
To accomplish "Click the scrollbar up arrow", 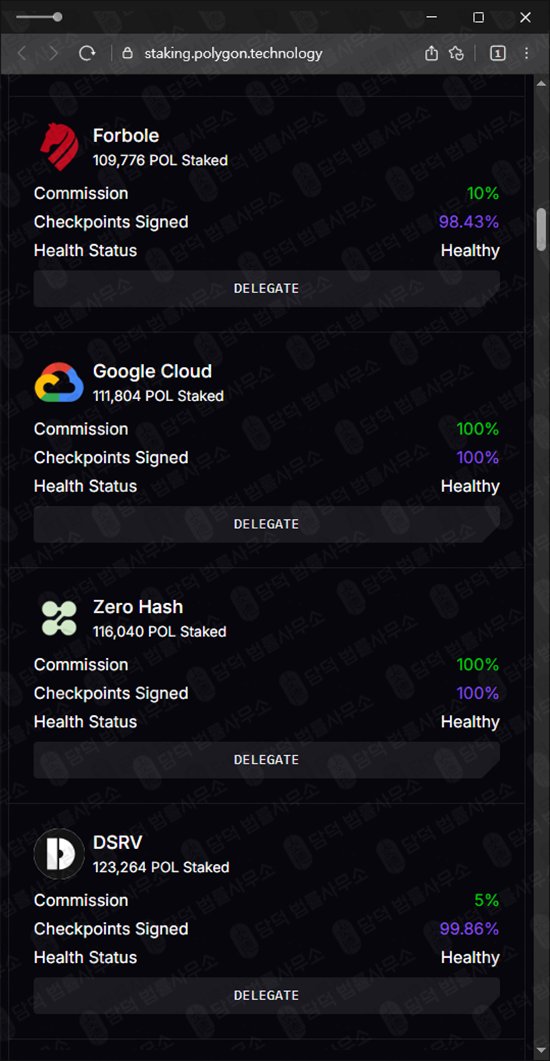I will [x=541, y=83].
